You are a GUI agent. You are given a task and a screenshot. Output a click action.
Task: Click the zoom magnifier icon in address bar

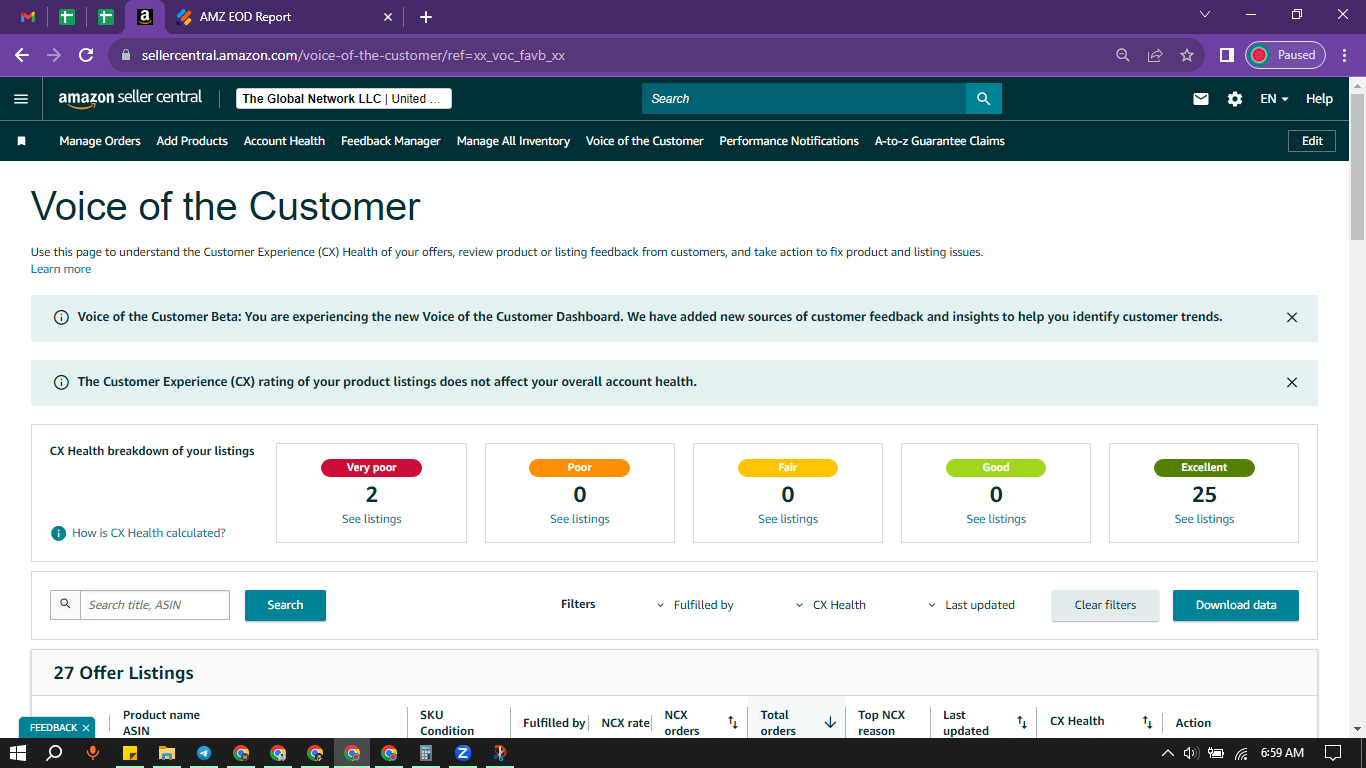1123,55
